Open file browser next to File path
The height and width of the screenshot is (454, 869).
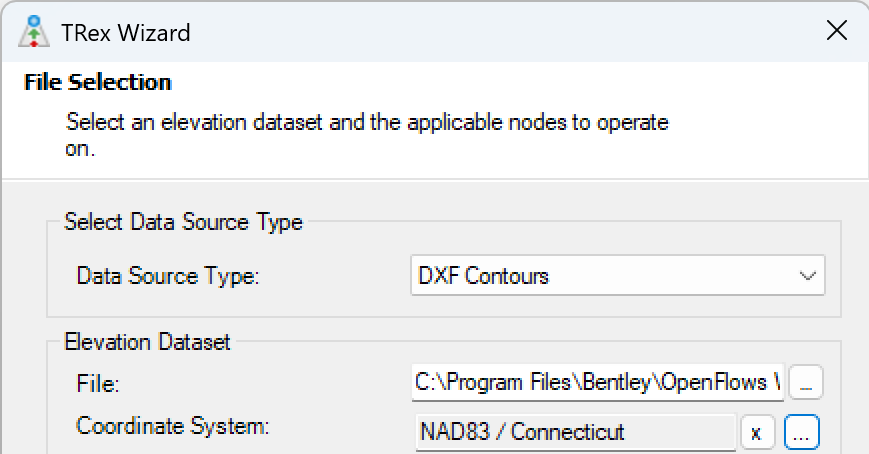click(x=806, y=382)
